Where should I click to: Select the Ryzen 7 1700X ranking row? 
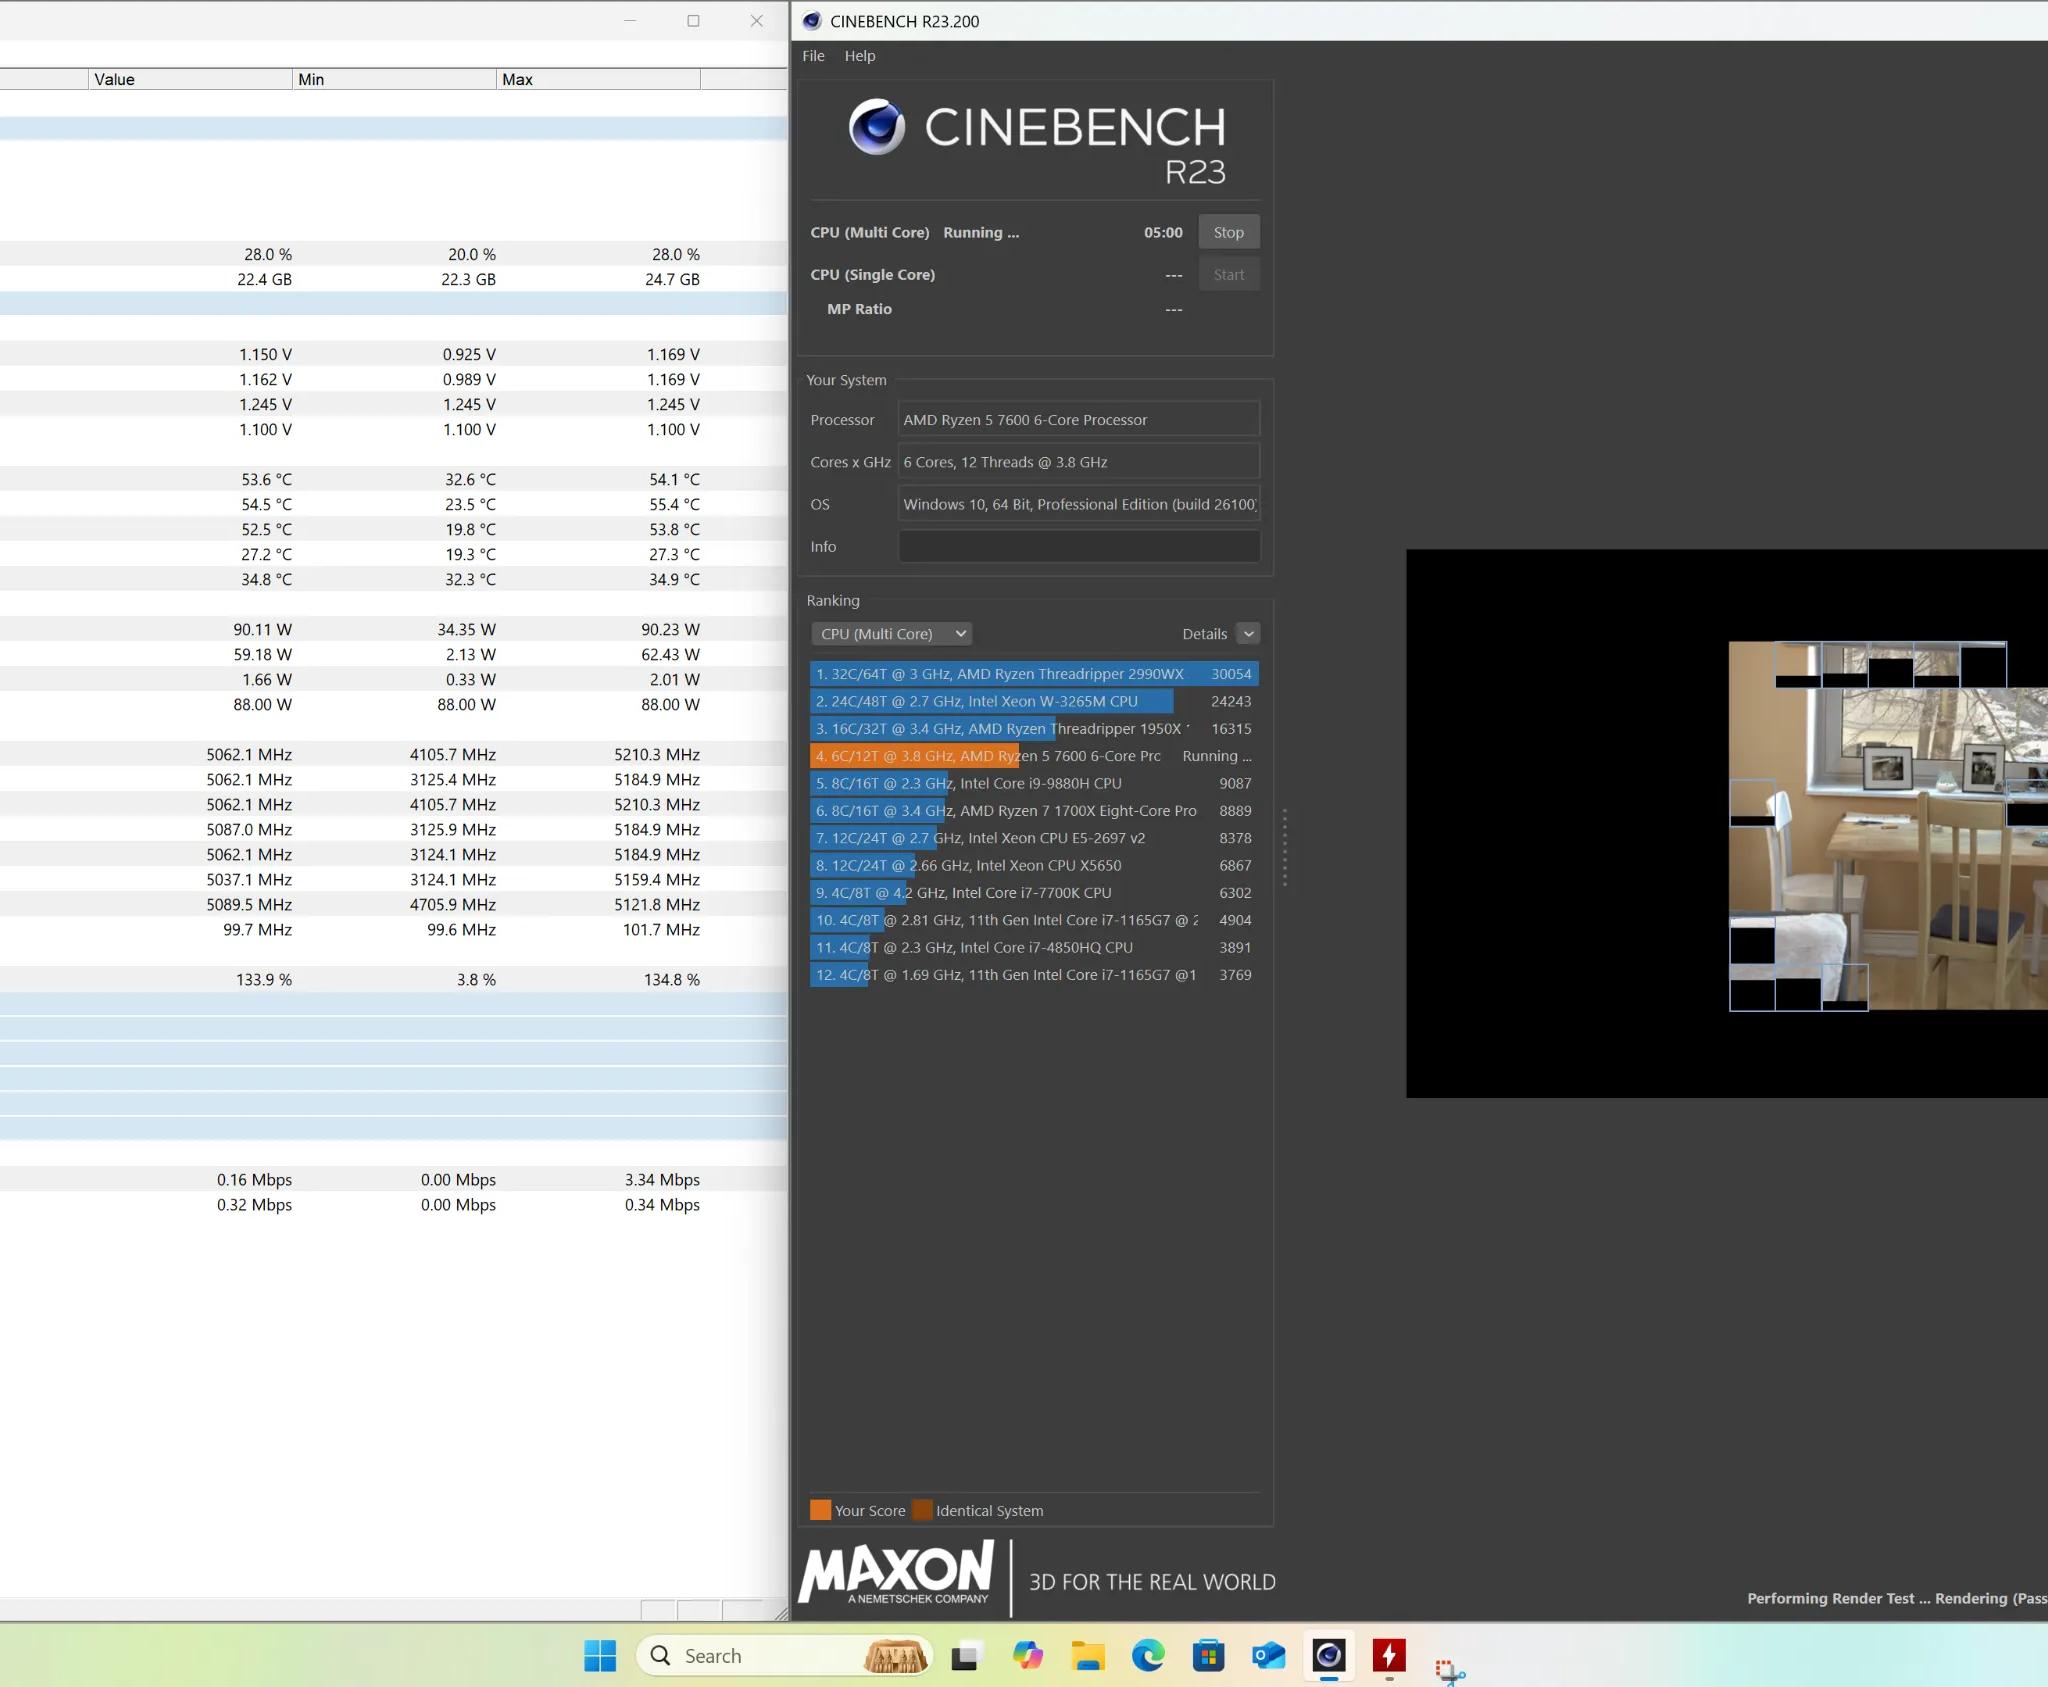coord(1034,811)
